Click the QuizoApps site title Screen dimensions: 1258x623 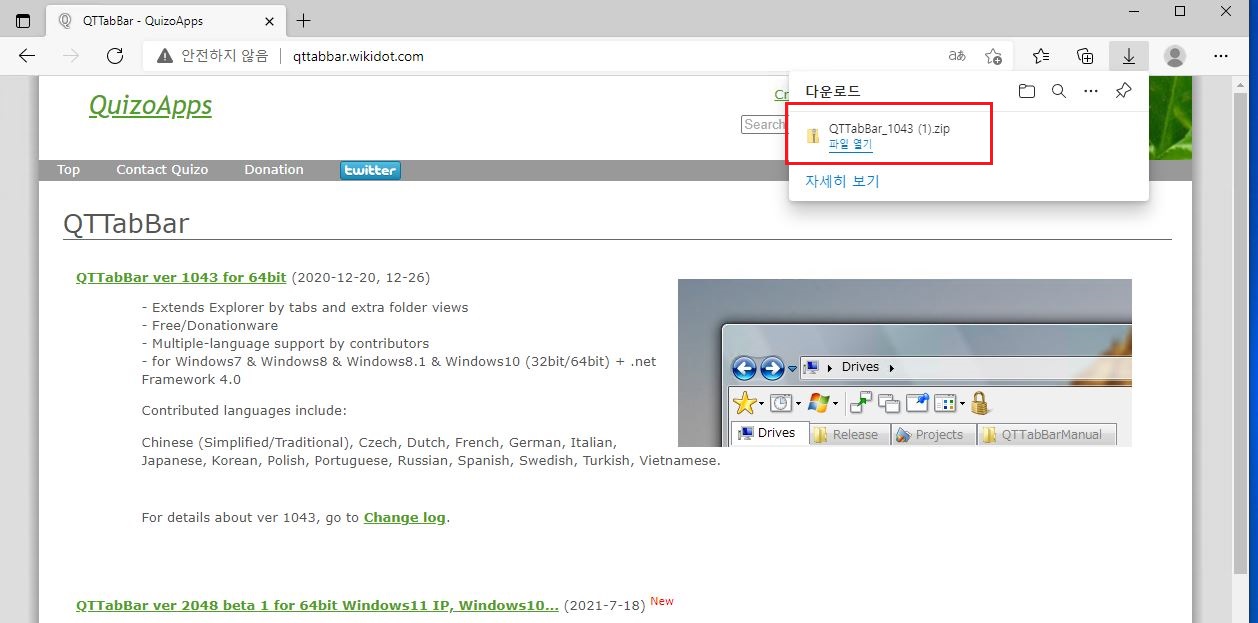tap(150, 105)
